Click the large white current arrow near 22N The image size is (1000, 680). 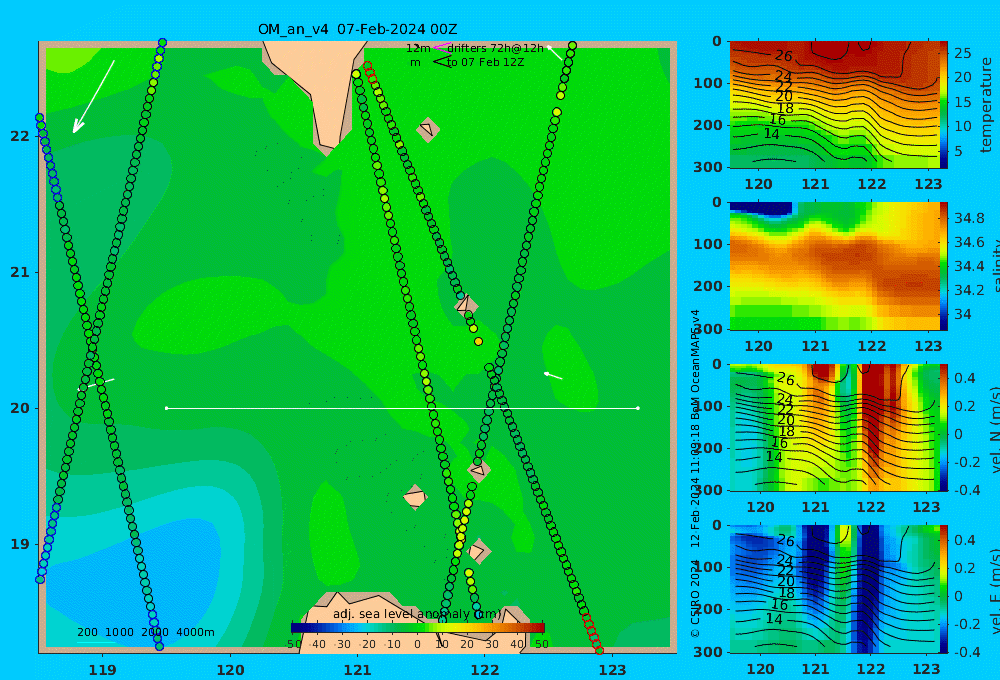tap(94, 96)
